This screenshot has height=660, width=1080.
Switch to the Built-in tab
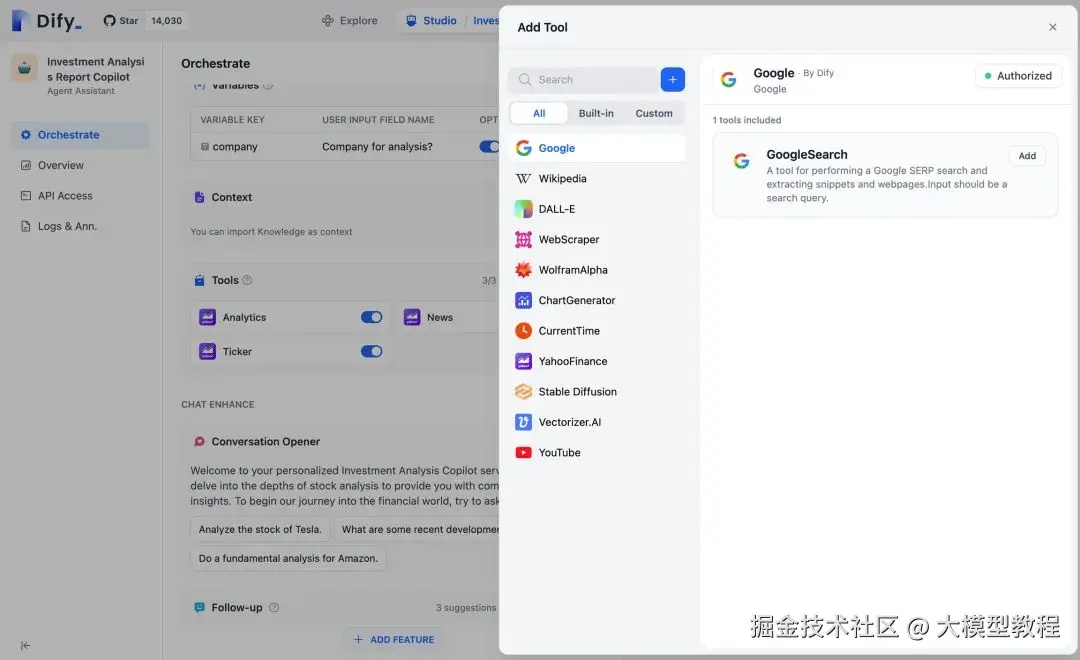coord(596,113)
